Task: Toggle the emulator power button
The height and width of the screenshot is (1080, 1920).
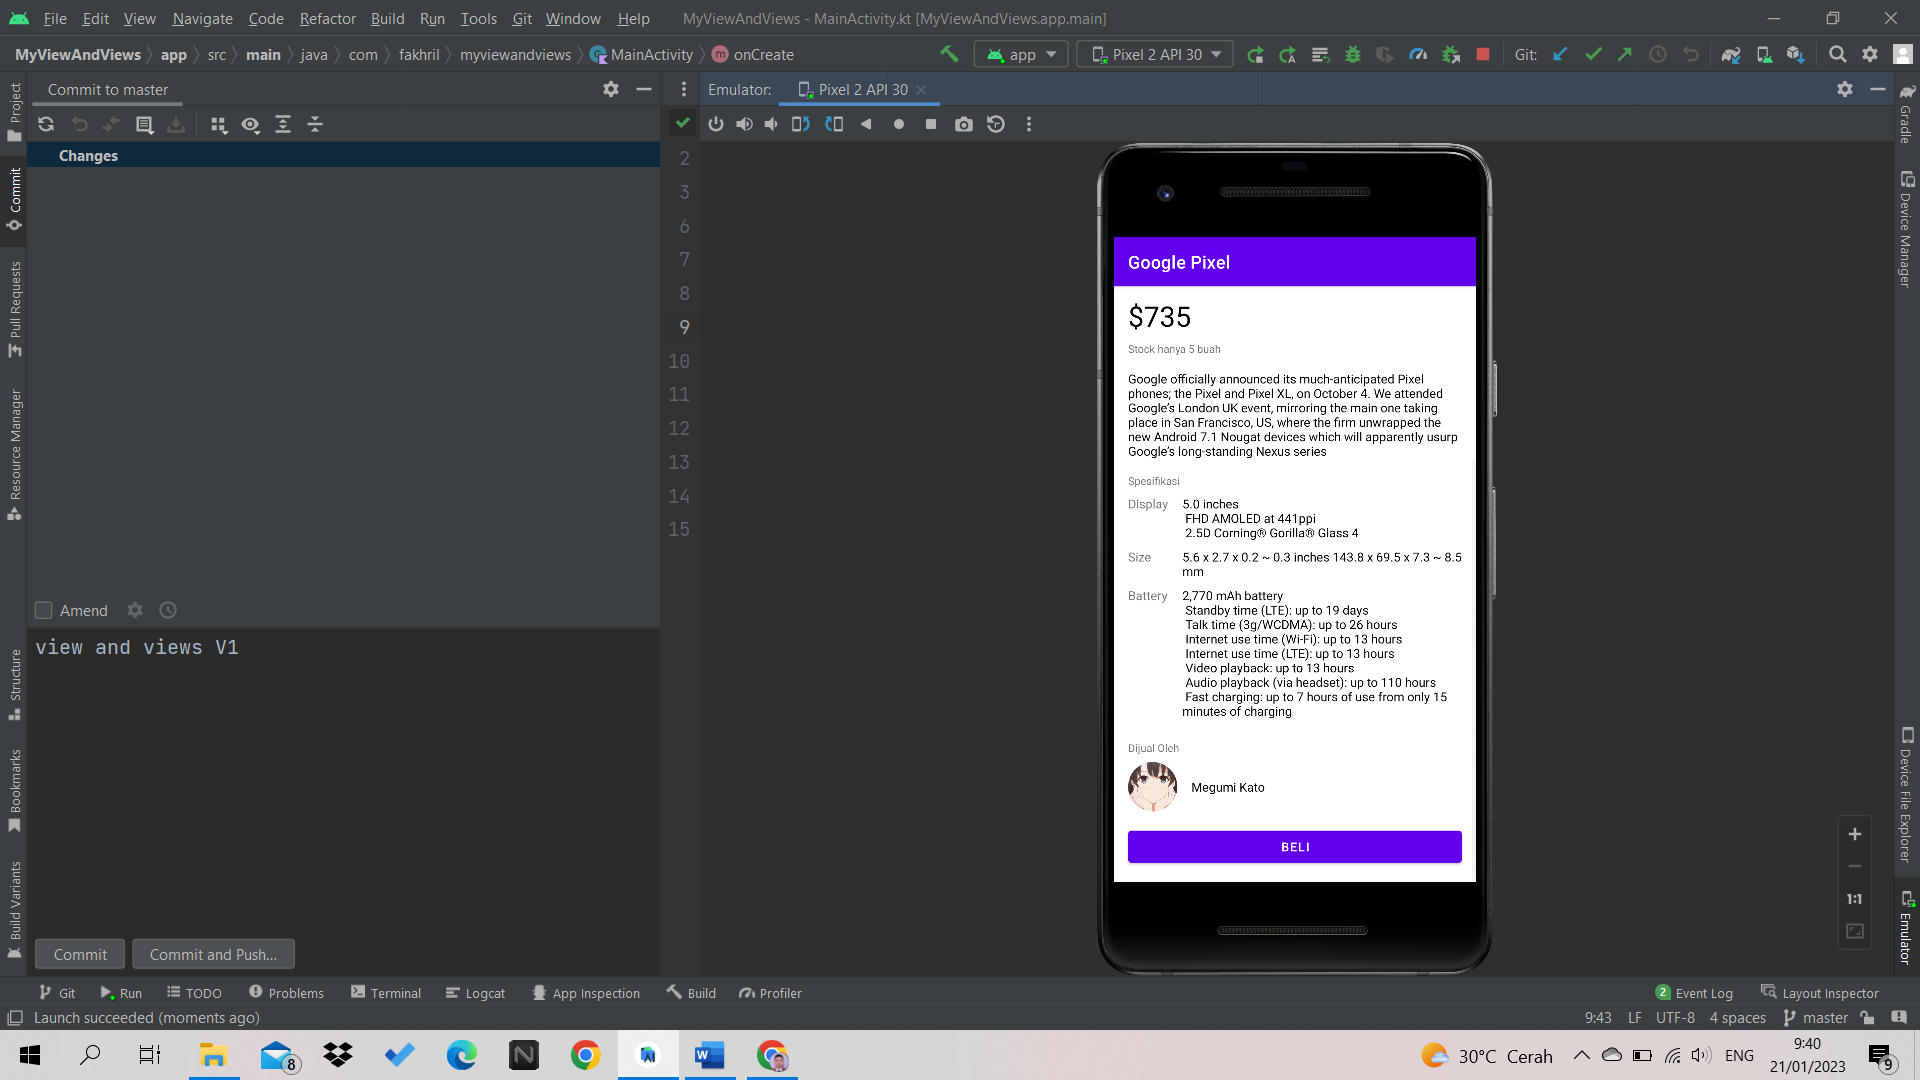Action: tap(716, 124)
